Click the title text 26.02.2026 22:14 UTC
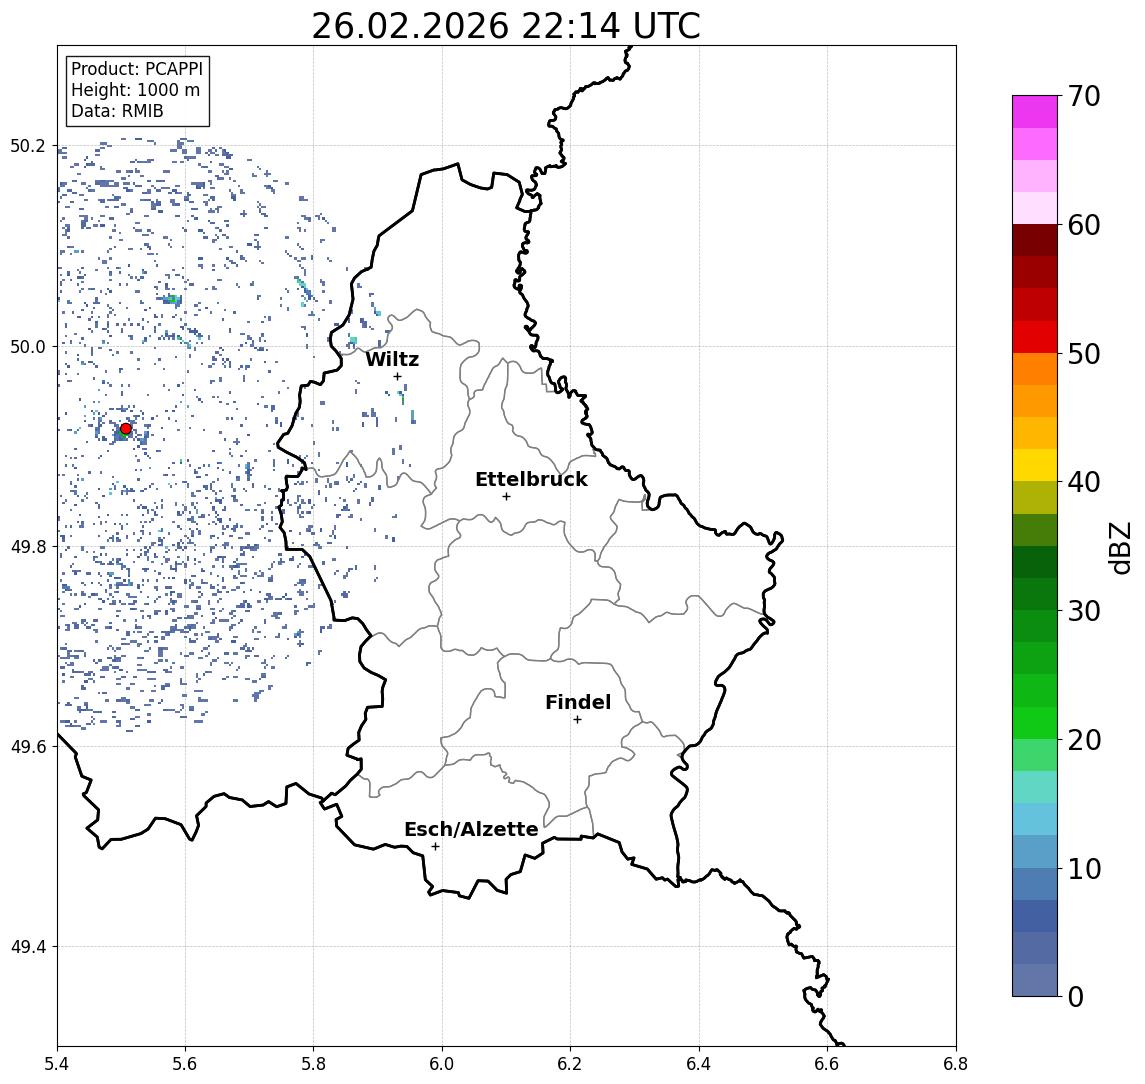This screenshot has width=1145, height=1084. [506, 26]
